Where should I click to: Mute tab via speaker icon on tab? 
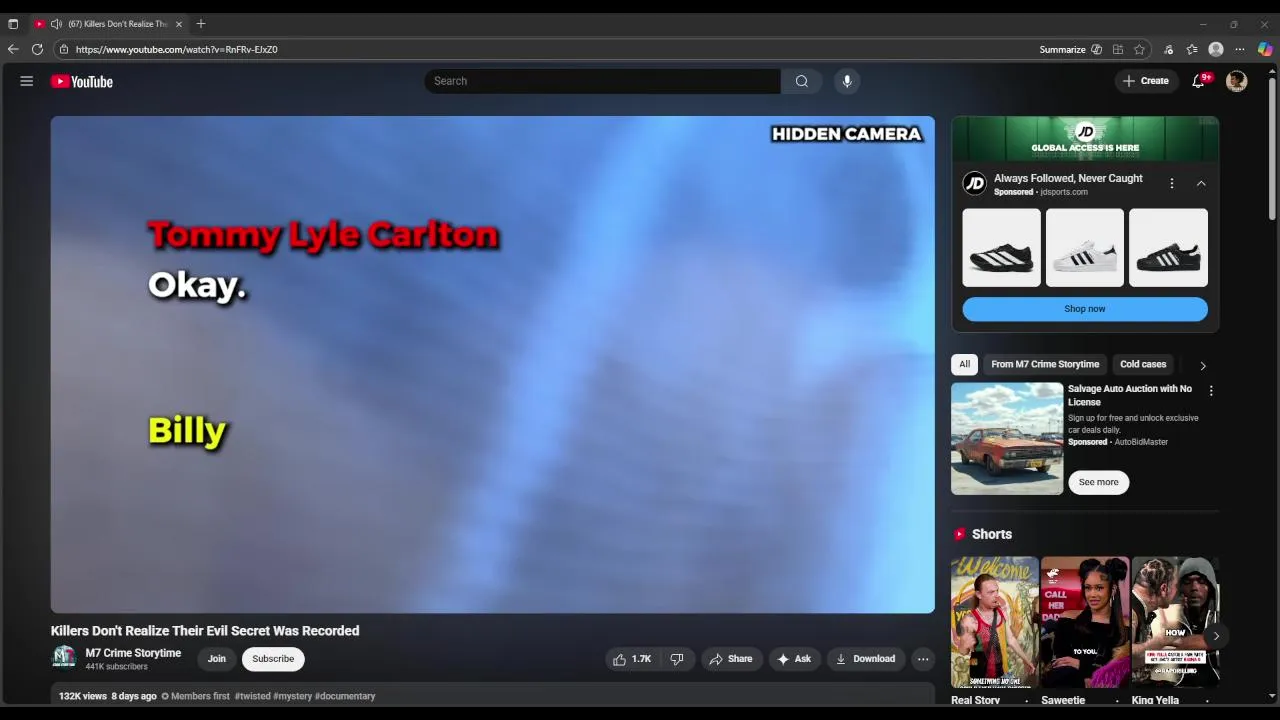point(56,24)
